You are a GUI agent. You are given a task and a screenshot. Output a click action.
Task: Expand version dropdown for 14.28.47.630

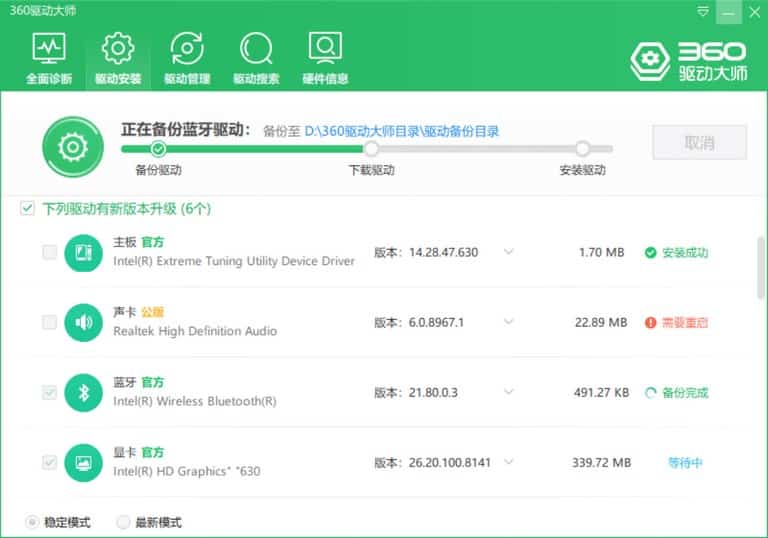pos(509,252)
